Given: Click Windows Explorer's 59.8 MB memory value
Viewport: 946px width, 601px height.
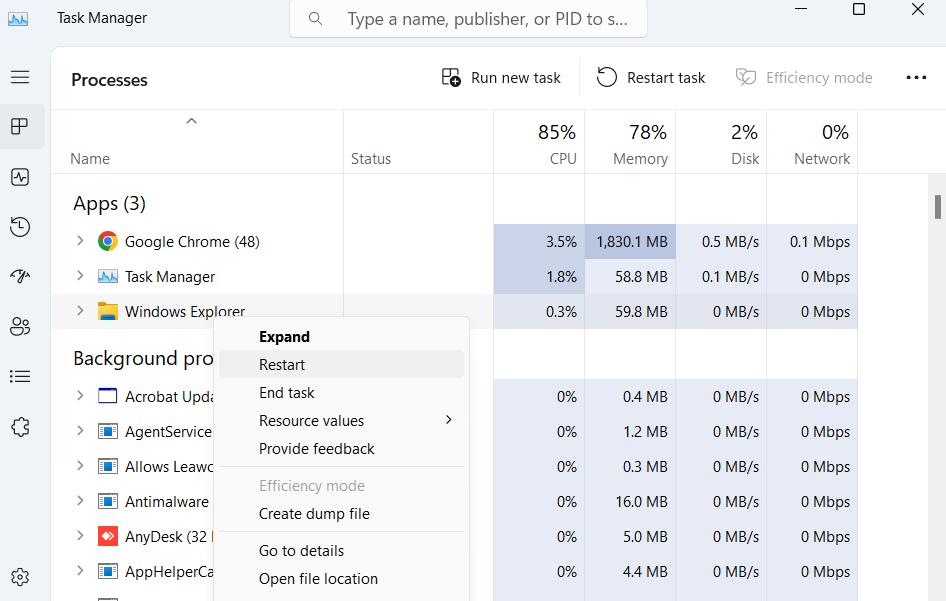Looking at the screenshot, I should (641, 311).
